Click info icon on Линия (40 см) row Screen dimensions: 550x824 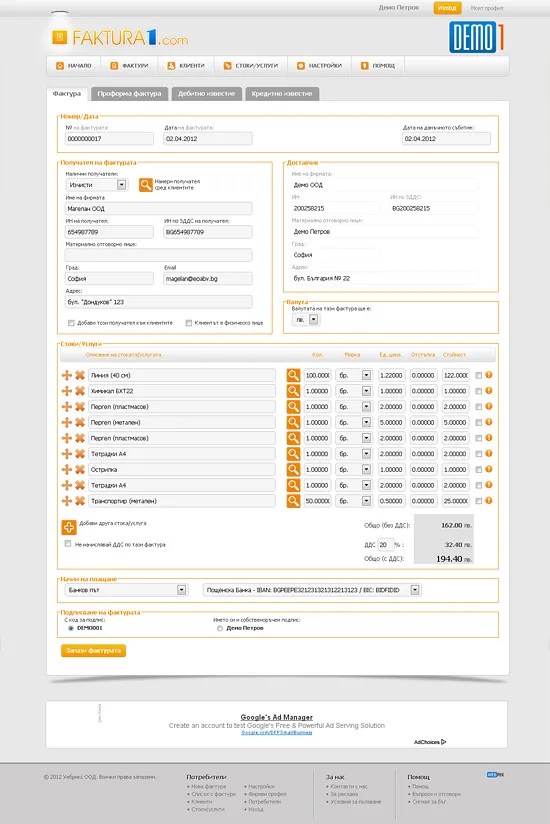click(489, 375)
